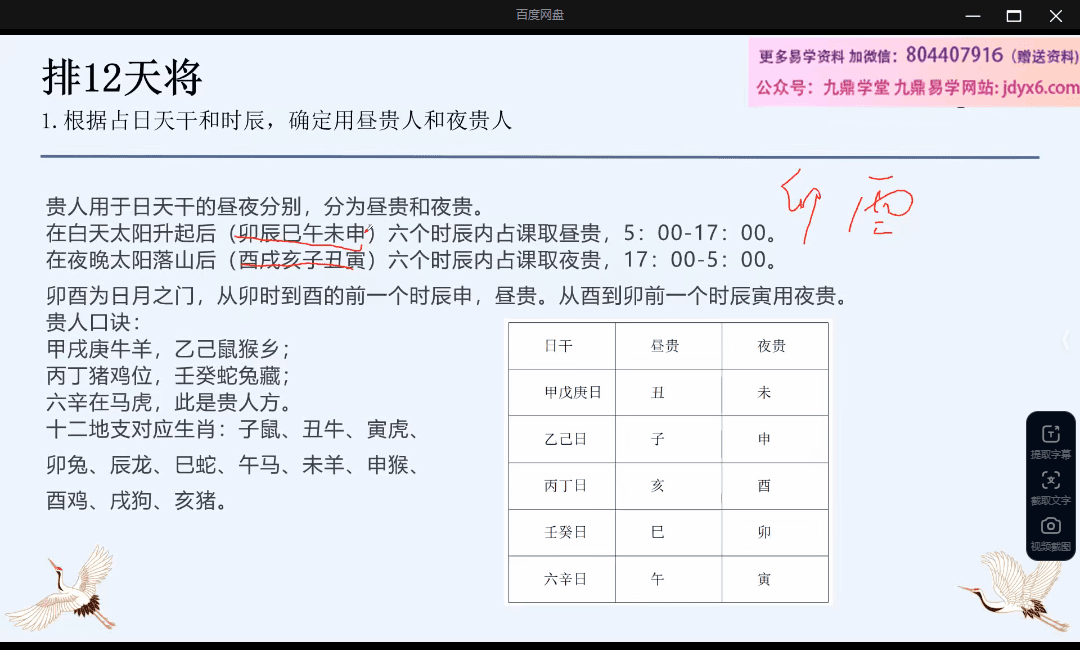Minimize the 百度网盘 player window
The height and width of the screenshot is (650, 1080).
(x=972, y=15)
